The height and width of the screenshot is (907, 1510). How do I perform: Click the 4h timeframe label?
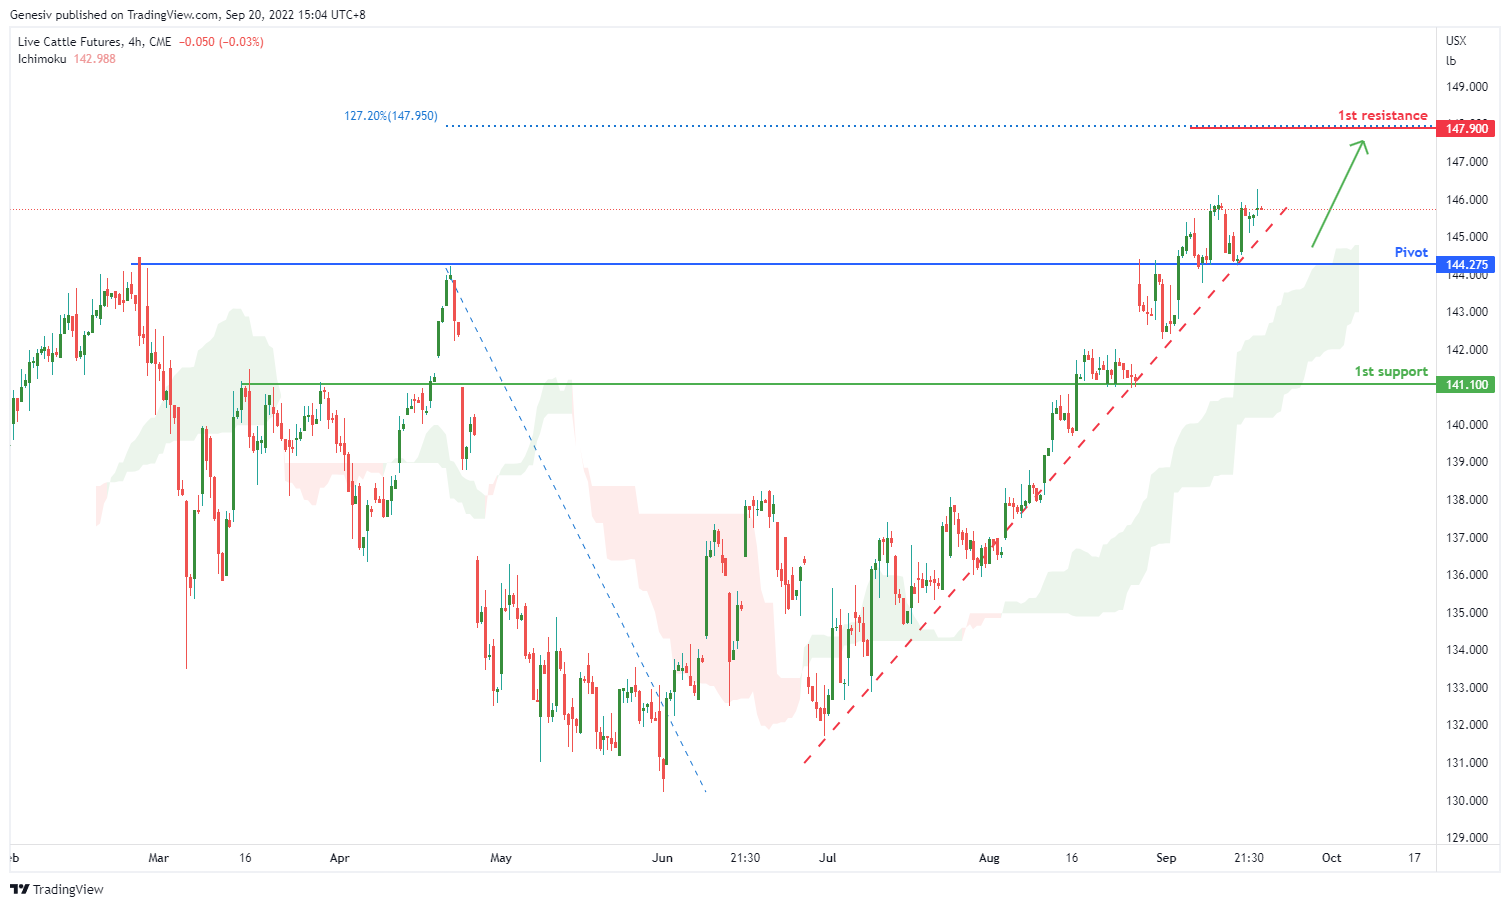135,42
